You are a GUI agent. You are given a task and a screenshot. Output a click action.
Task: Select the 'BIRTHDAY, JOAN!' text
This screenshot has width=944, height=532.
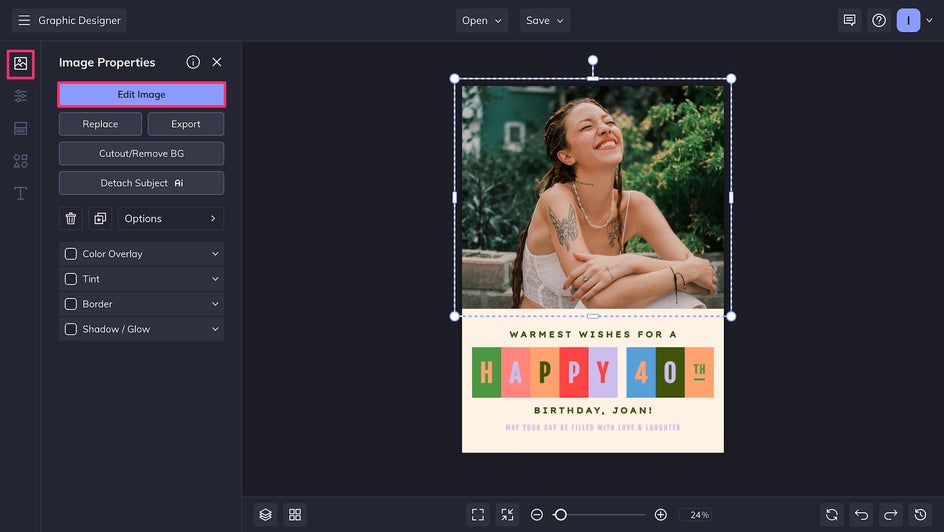coord(593,410)
